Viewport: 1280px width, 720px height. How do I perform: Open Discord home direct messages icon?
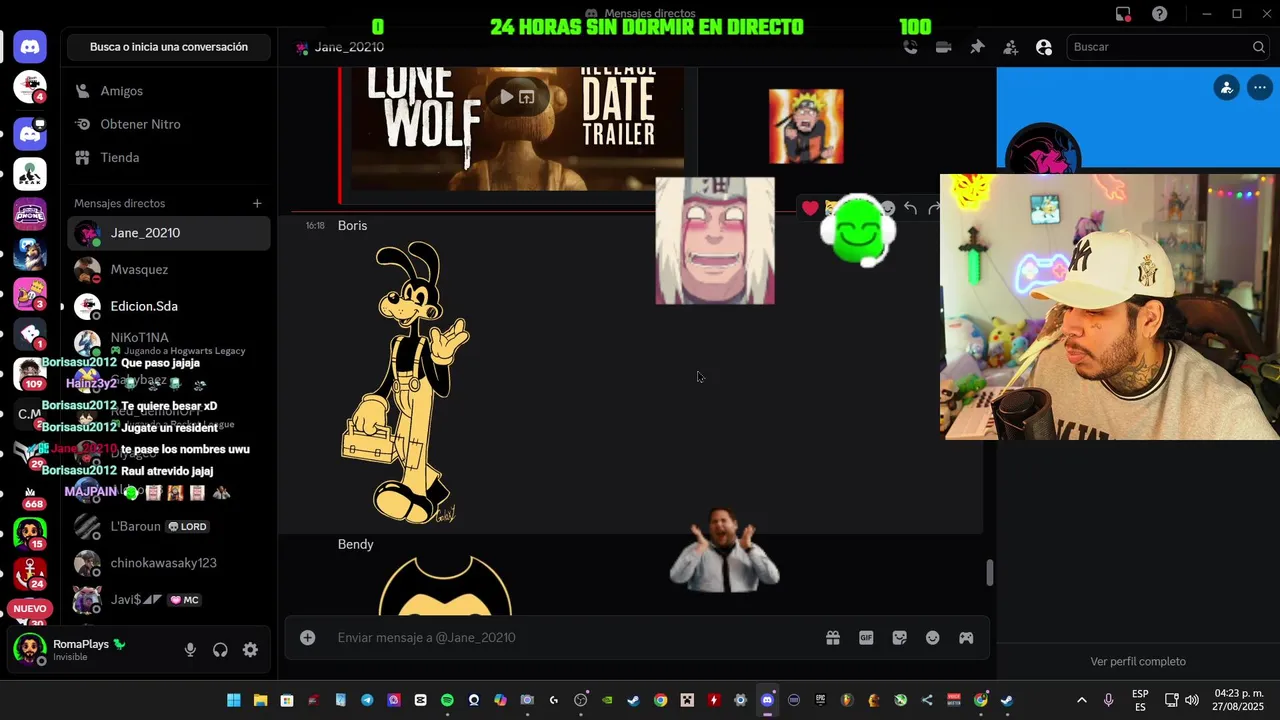[30, 46]
